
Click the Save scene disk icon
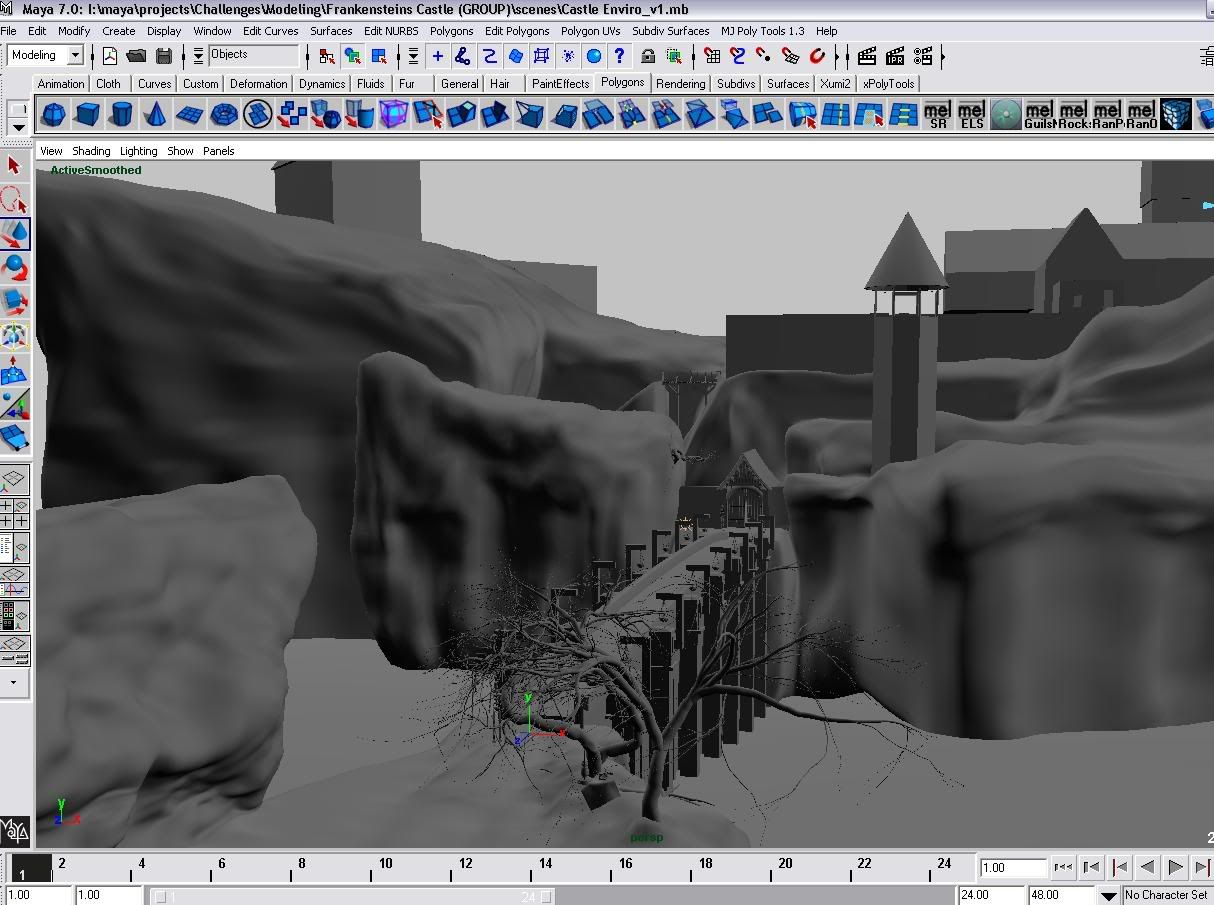click(x=164, y=56)
